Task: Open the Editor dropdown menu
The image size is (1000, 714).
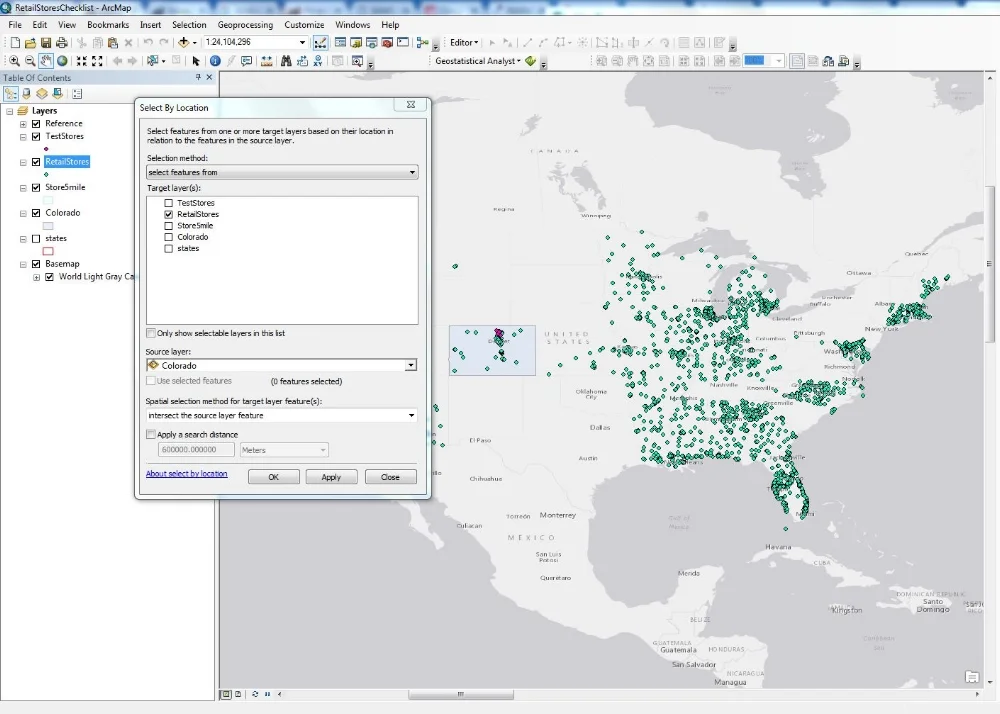Action: [x=464, y=43]
